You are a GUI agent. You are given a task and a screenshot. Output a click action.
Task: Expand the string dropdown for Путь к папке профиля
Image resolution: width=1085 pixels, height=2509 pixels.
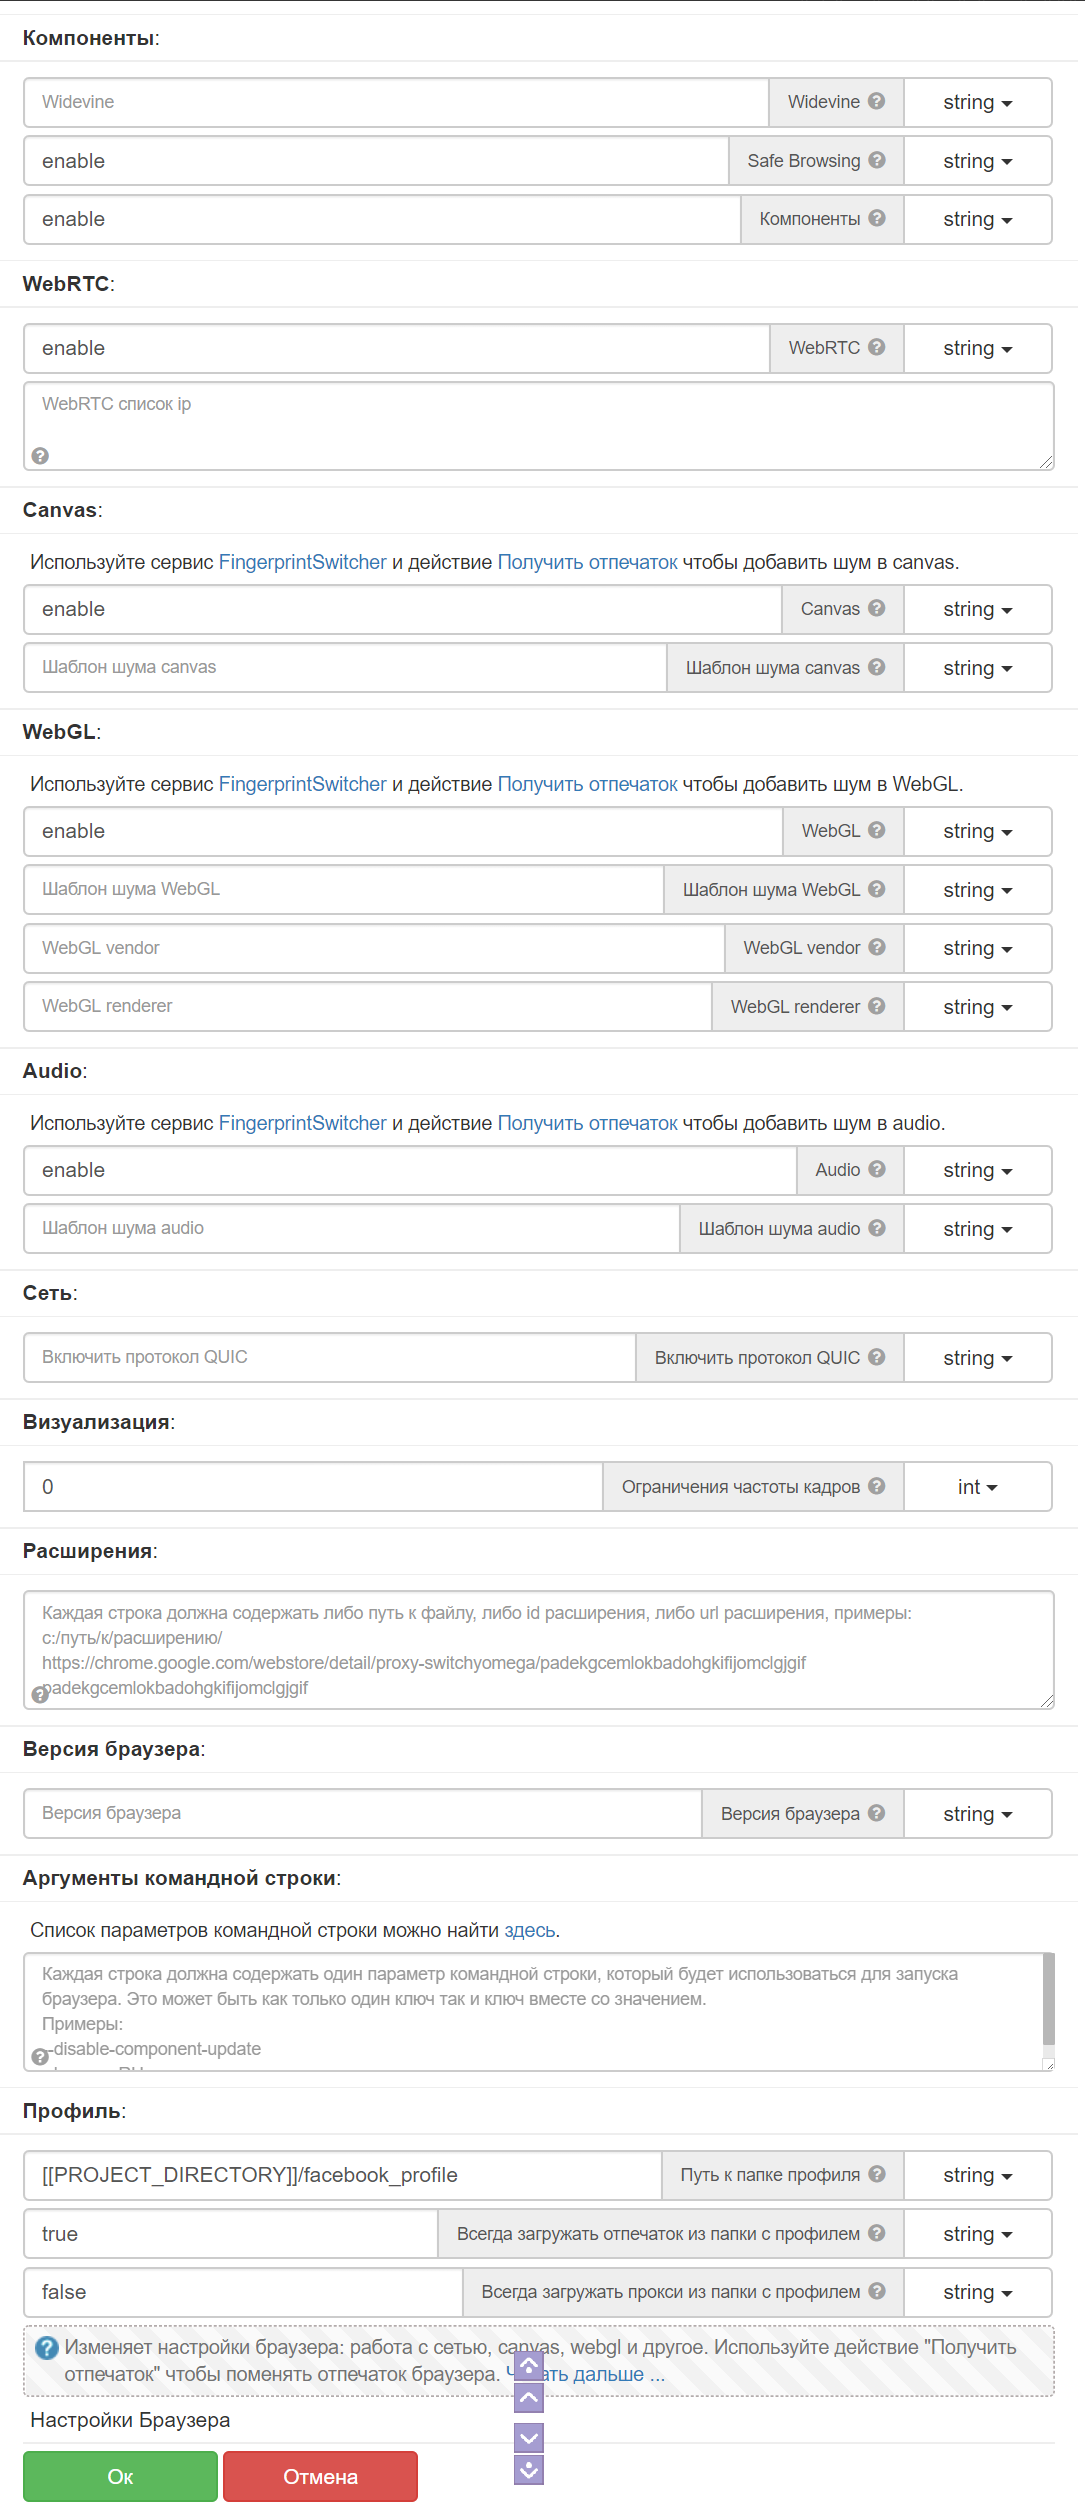(x=977, y=2175)
